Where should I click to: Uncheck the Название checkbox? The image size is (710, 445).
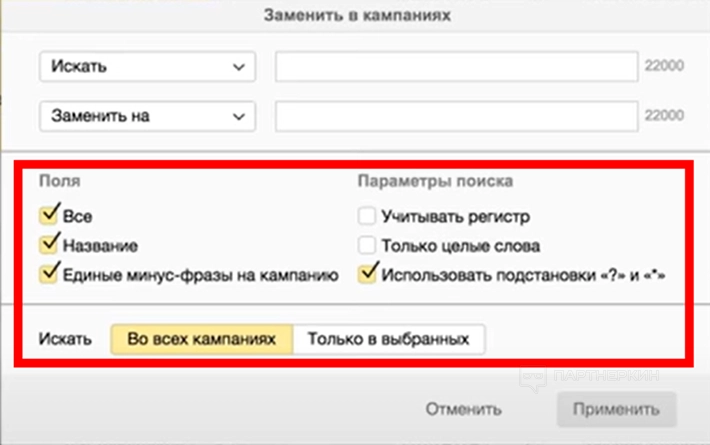[49, 244]
